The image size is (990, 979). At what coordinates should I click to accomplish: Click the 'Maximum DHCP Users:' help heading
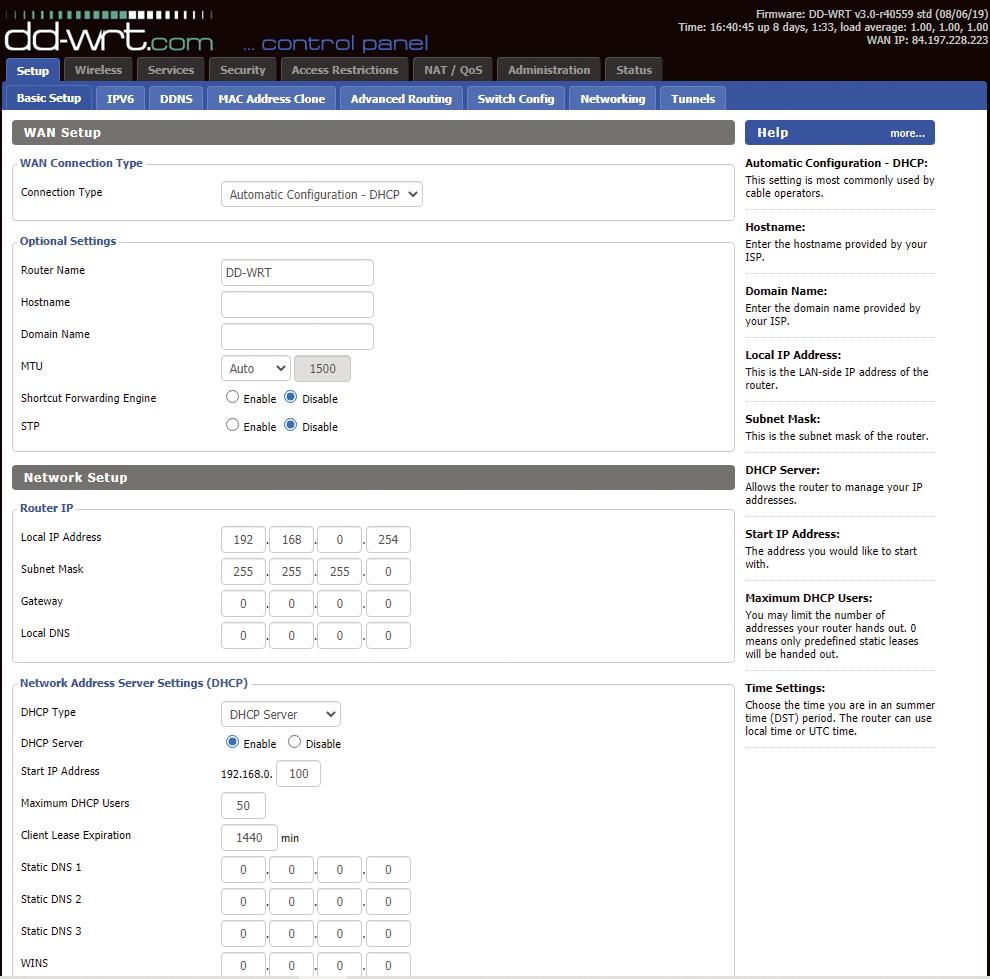pyautogui.click(x=809, y=598)
